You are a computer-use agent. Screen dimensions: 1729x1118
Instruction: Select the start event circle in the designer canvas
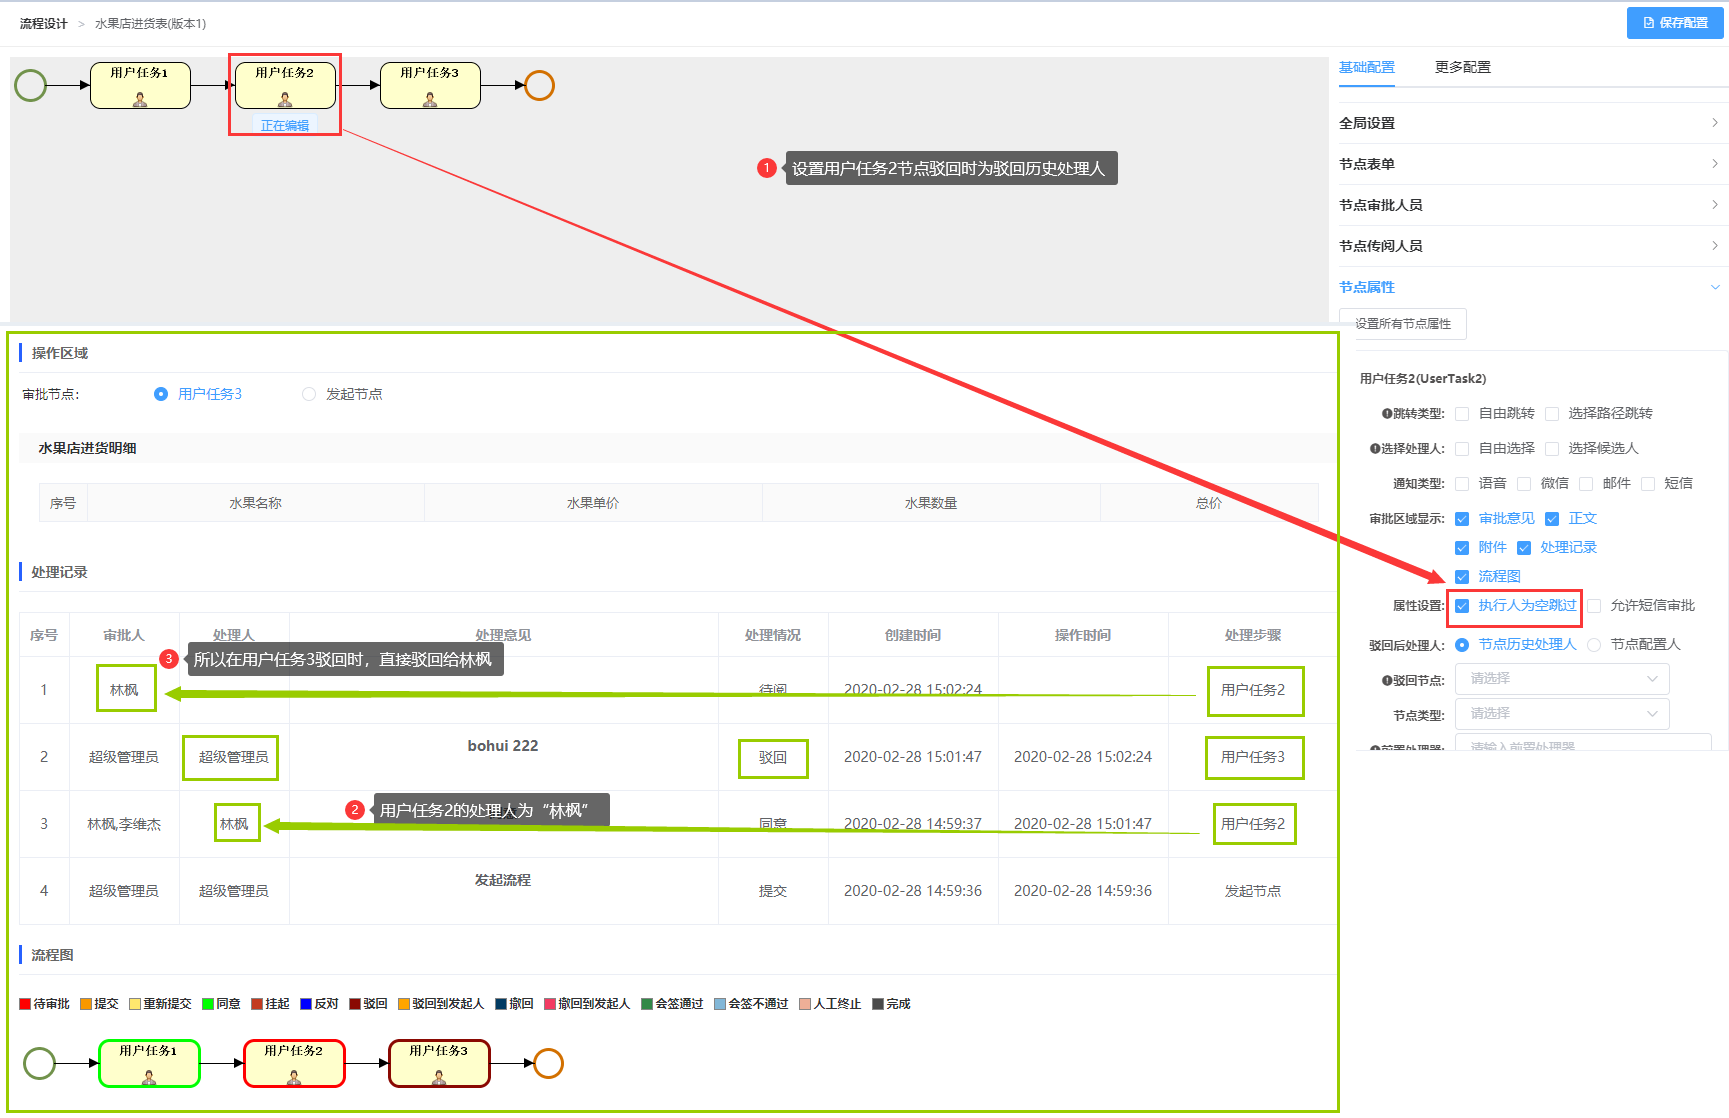[31, 85]
